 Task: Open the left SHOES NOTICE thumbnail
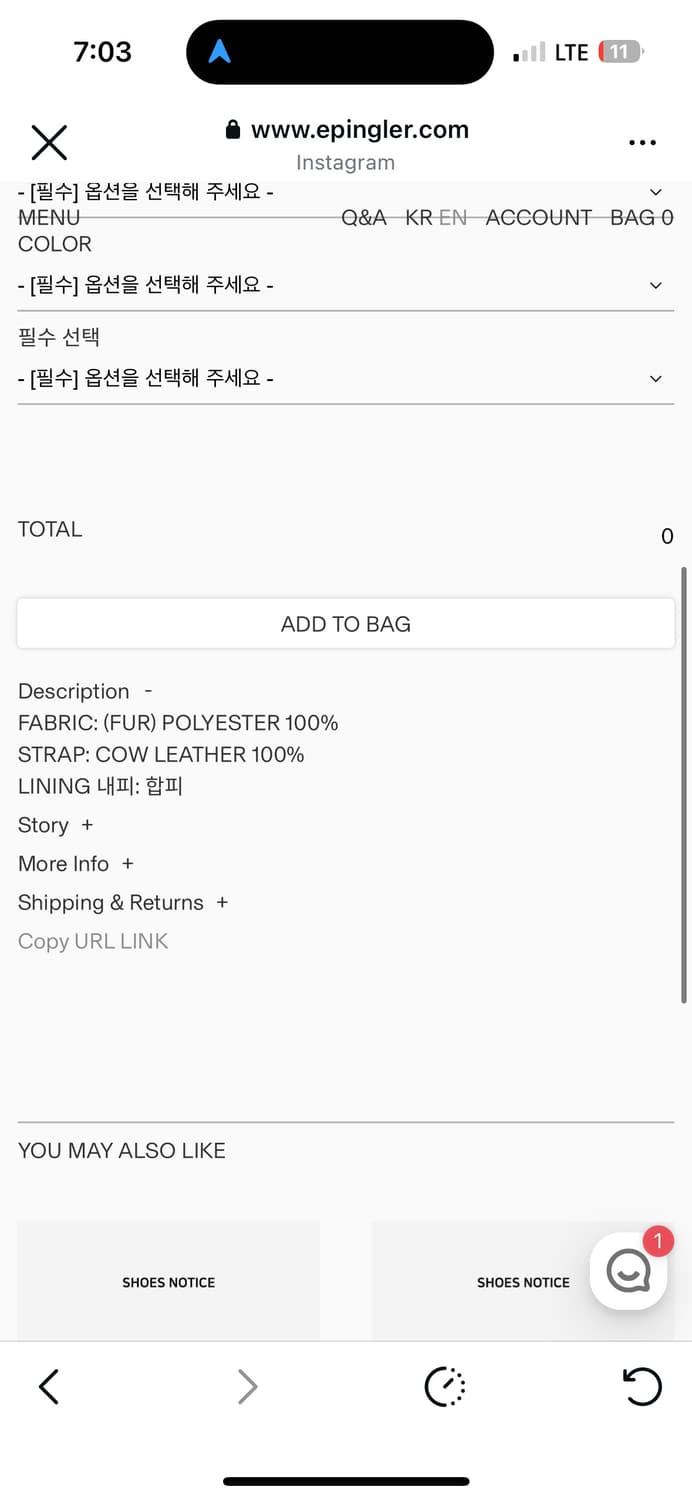[169, 1280]
